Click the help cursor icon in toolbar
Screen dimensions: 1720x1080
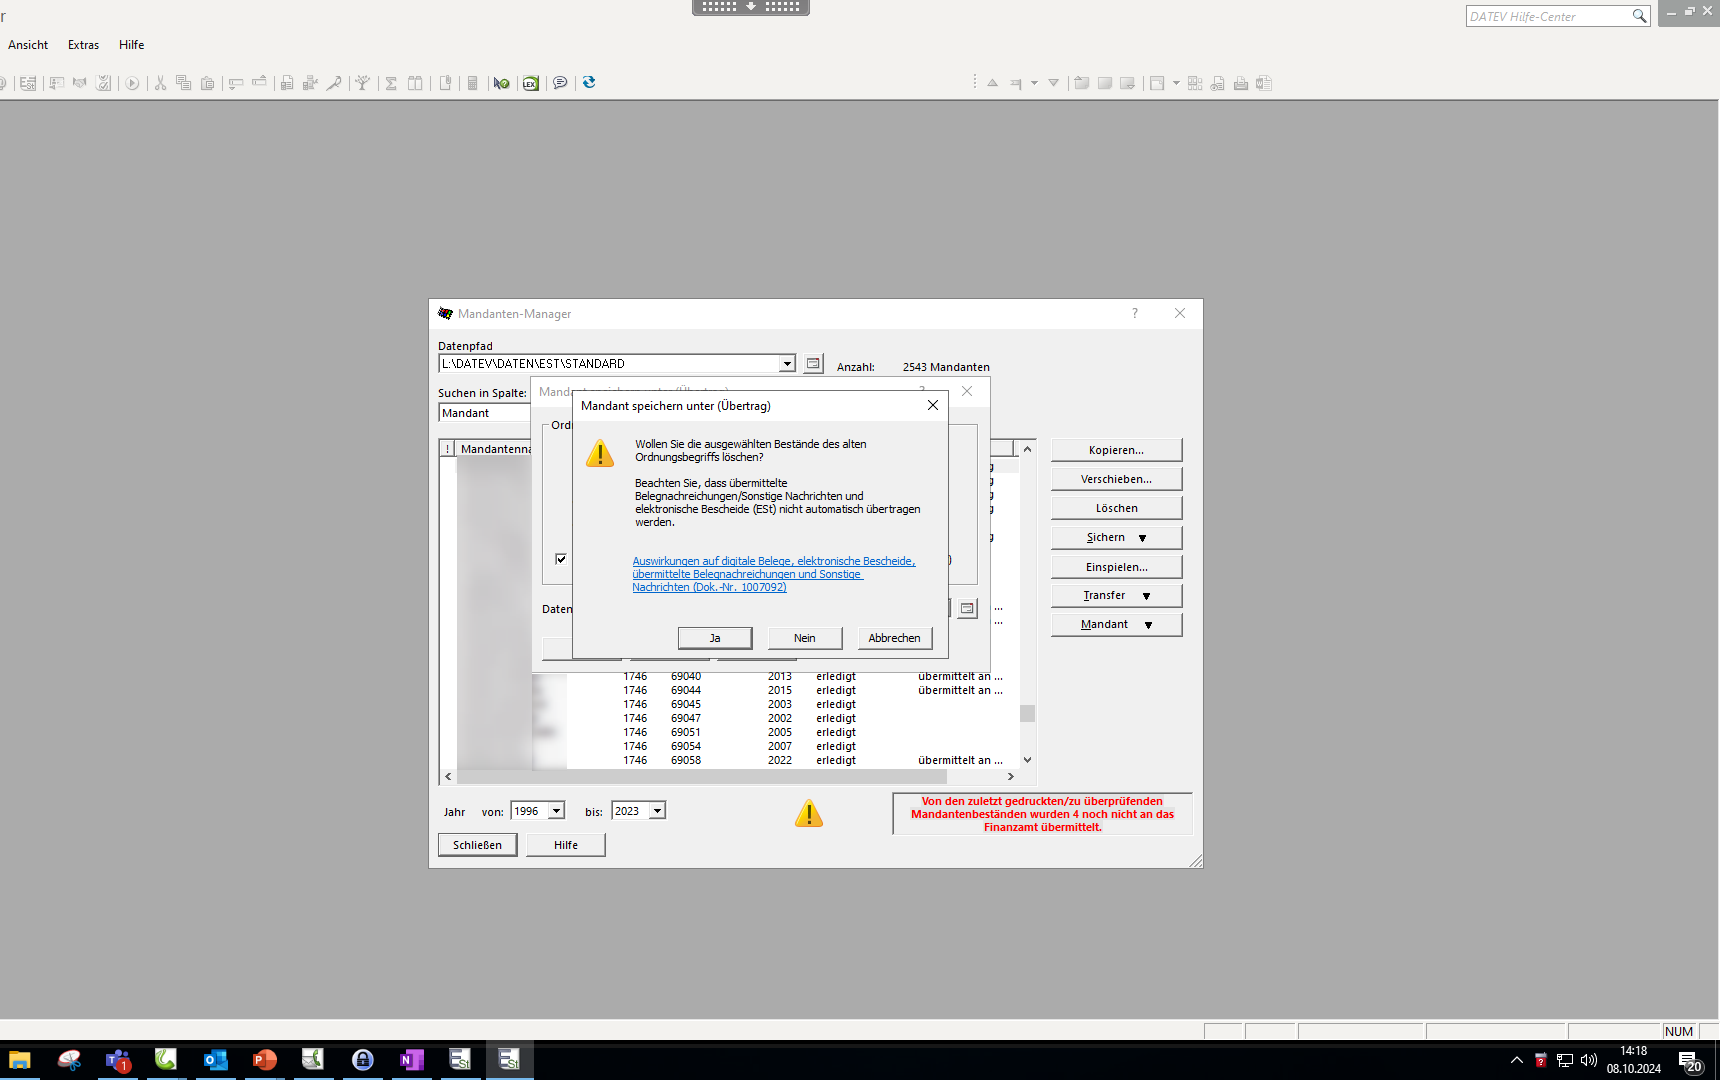(501, 83)
